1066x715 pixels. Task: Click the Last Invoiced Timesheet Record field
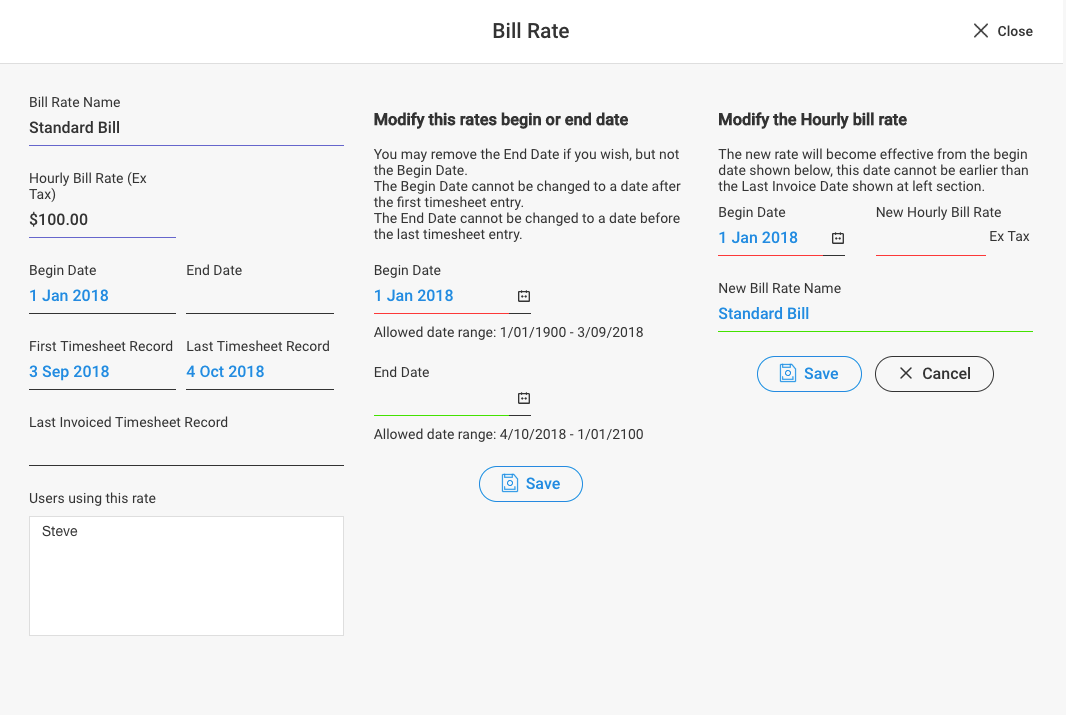[186, 449]
